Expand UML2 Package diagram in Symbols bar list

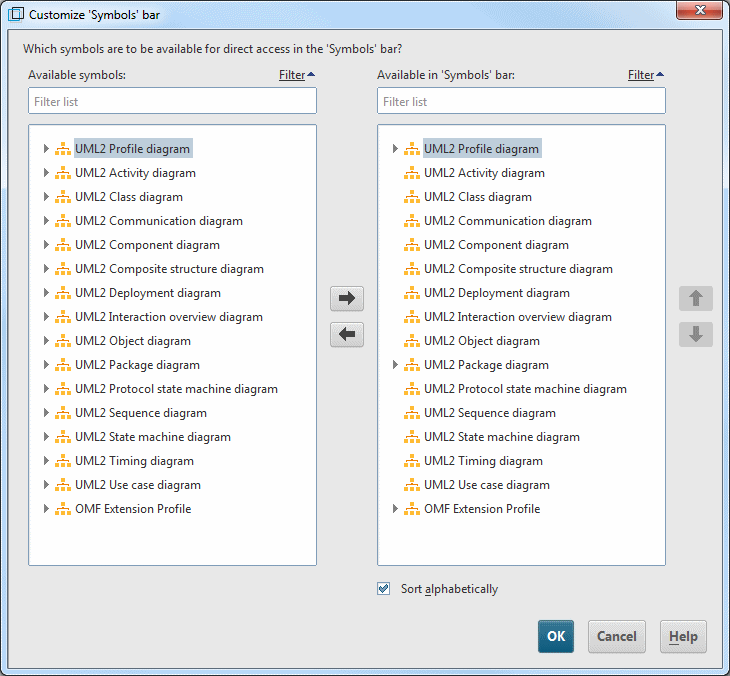coord(395,365)
